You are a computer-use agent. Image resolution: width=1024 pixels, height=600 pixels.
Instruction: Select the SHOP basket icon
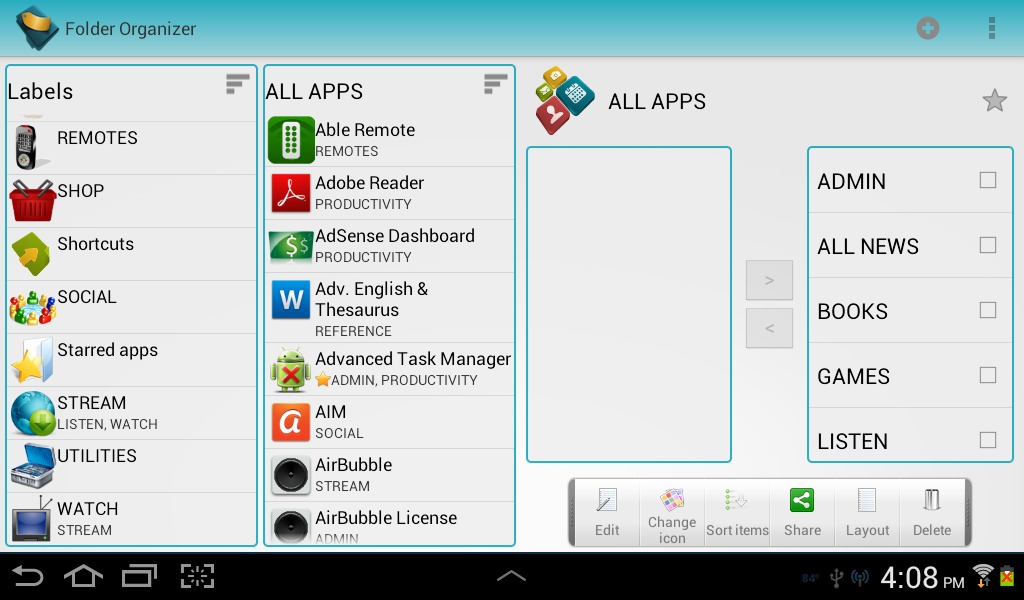(x=33, y=200)
